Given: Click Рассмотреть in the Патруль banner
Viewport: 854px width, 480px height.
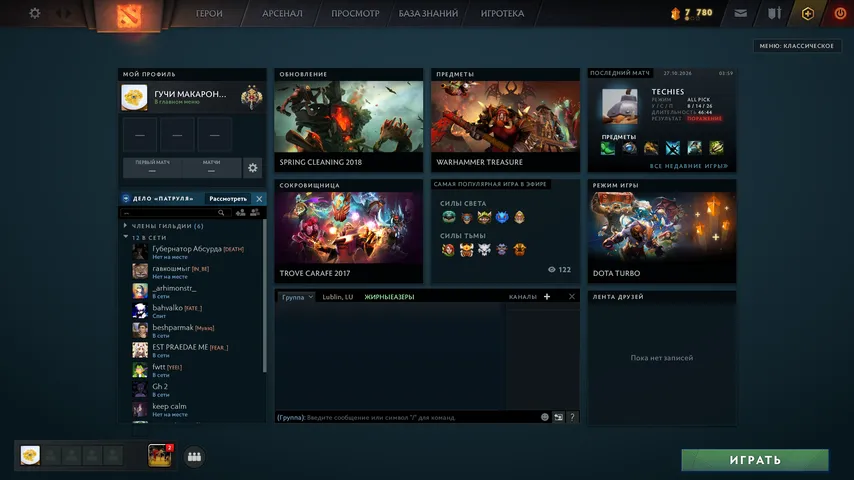Looking at the screenshot, I should pos(228,199).
